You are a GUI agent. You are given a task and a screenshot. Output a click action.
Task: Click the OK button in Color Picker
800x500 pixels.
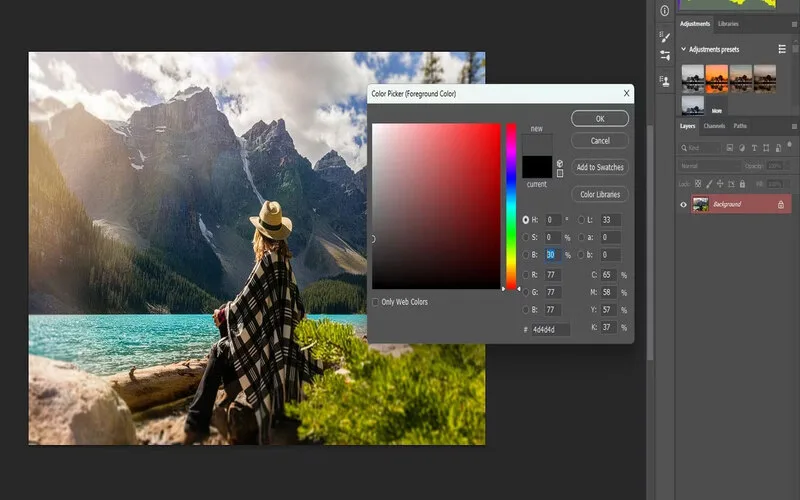[x=600, y=118]
